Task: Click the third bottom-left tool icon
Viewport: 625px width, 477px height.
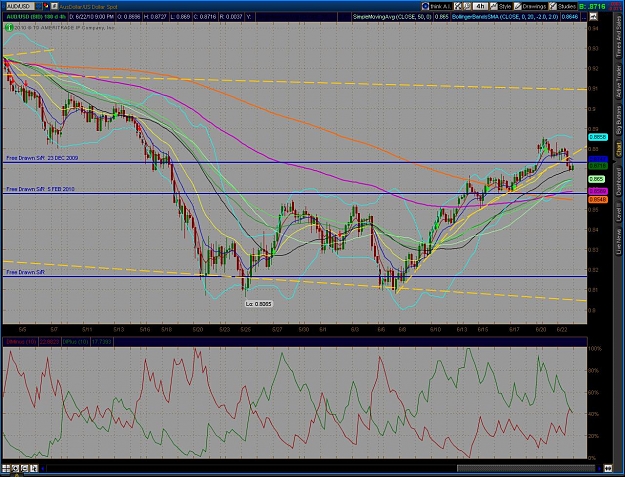Action: click(x=24, y=468)
